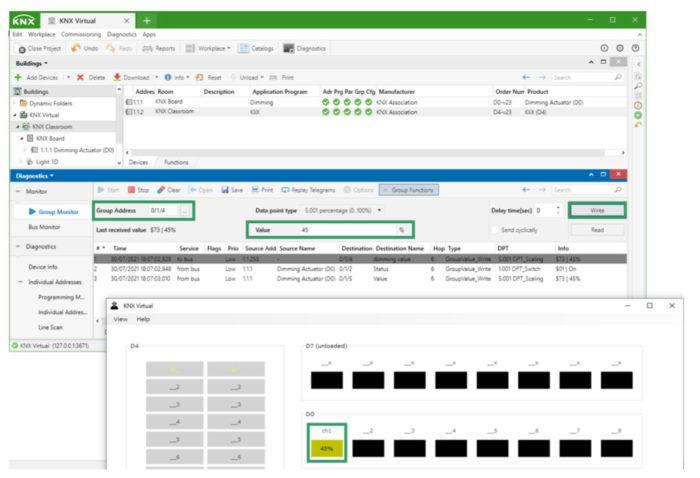
Task: Click the help icon in the top-right toolbar
Action: click(635, 48)
